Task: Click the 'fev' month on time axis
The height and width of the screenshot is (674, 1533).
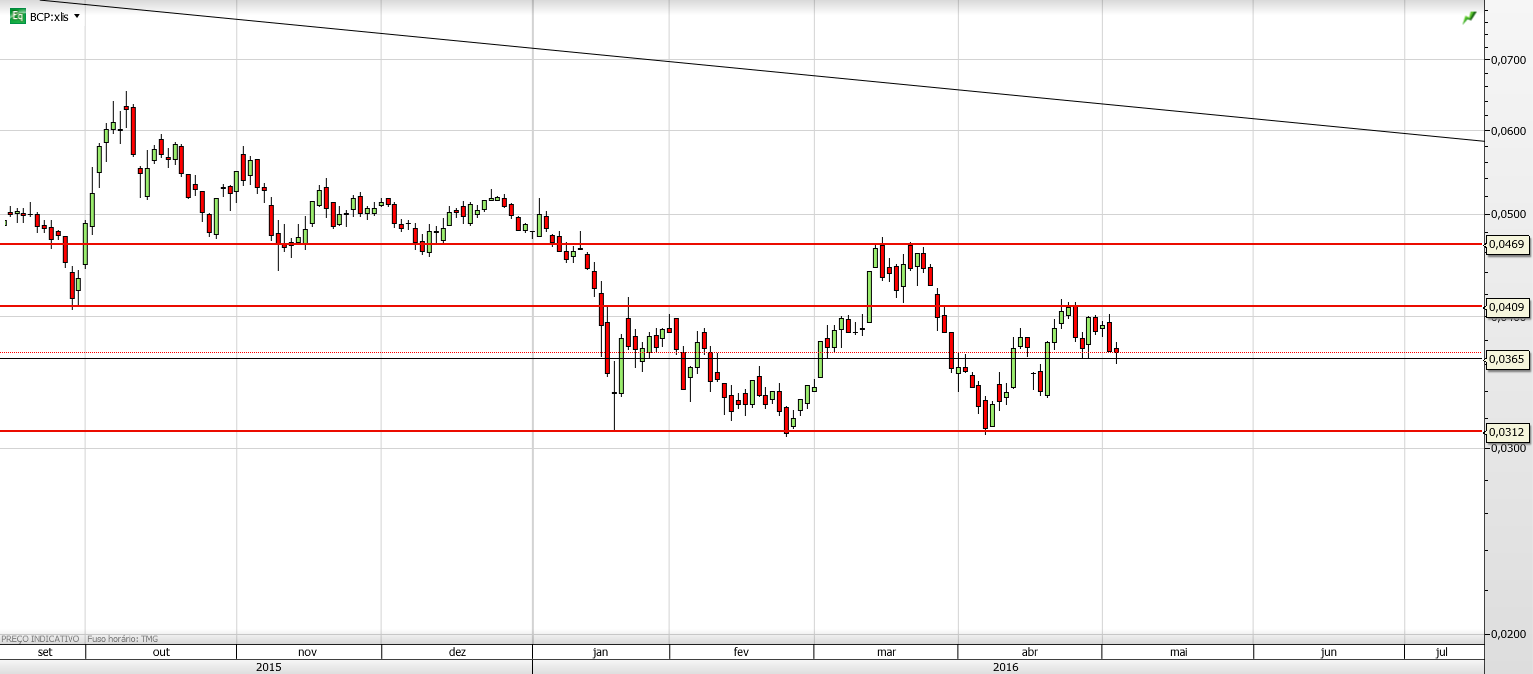Action: (741, 652)
